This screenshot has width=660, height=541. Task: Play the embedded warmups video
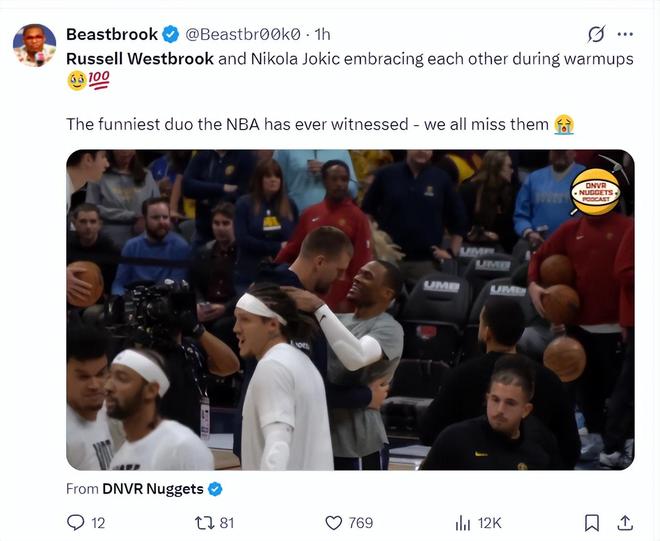click(x=350, y=310)
